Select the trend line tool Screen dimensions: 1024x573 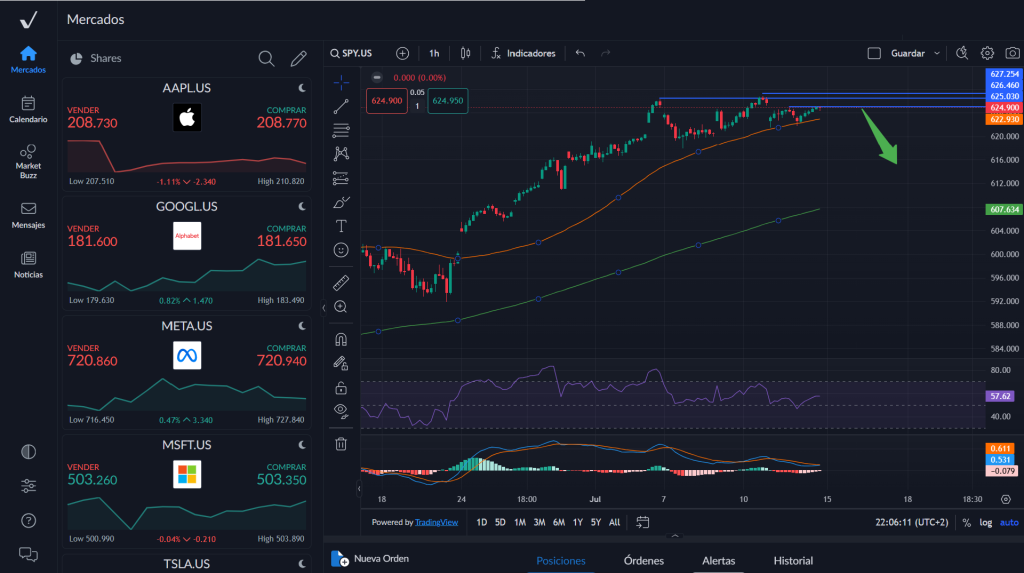[341, 106]
